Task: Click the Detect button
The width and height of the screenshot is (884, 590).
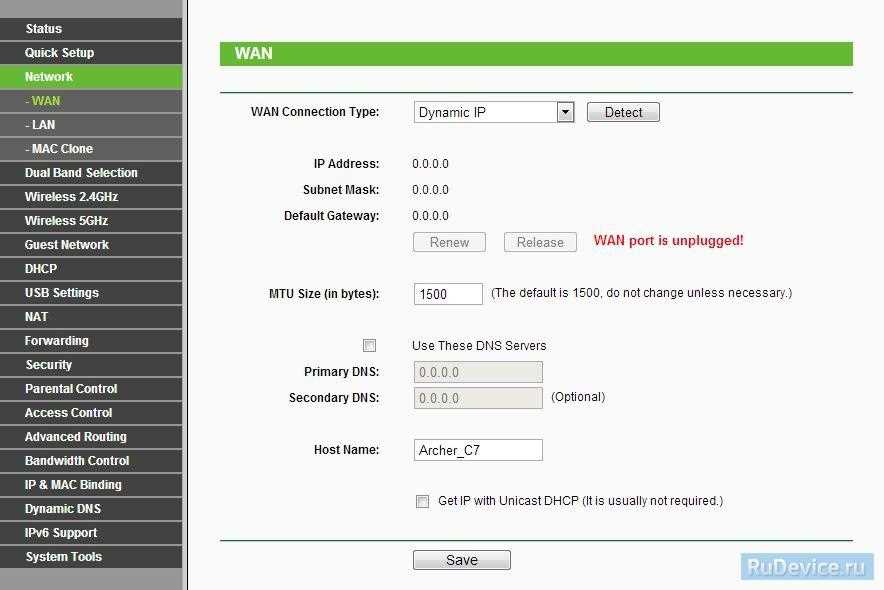Action: (x=623, y=112)
